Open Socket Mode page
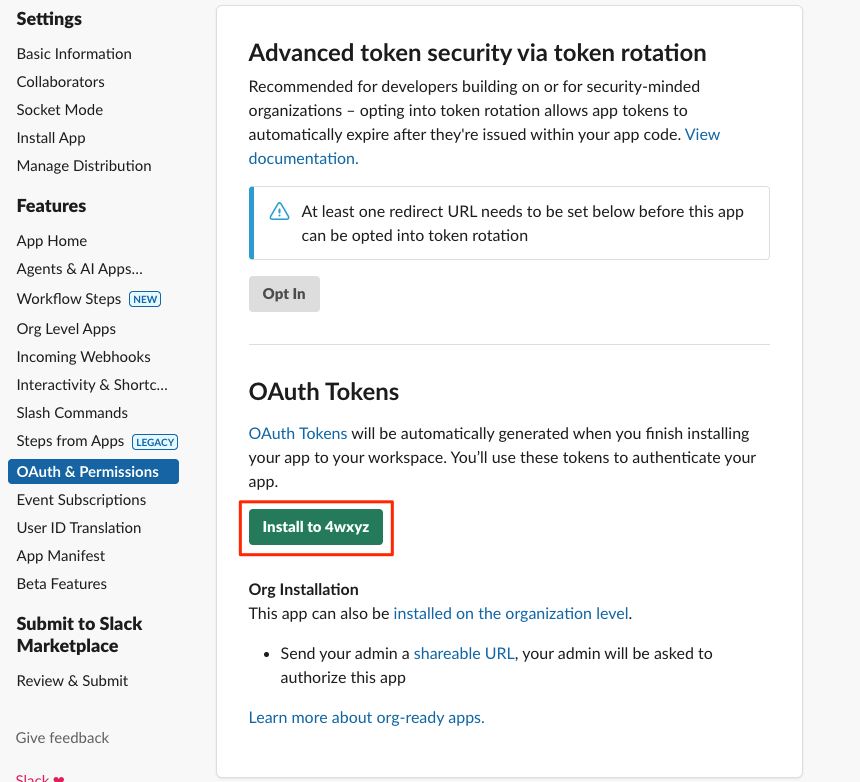Screen dimensions: 860x782 pyautogui.click(x=60, y=110)
